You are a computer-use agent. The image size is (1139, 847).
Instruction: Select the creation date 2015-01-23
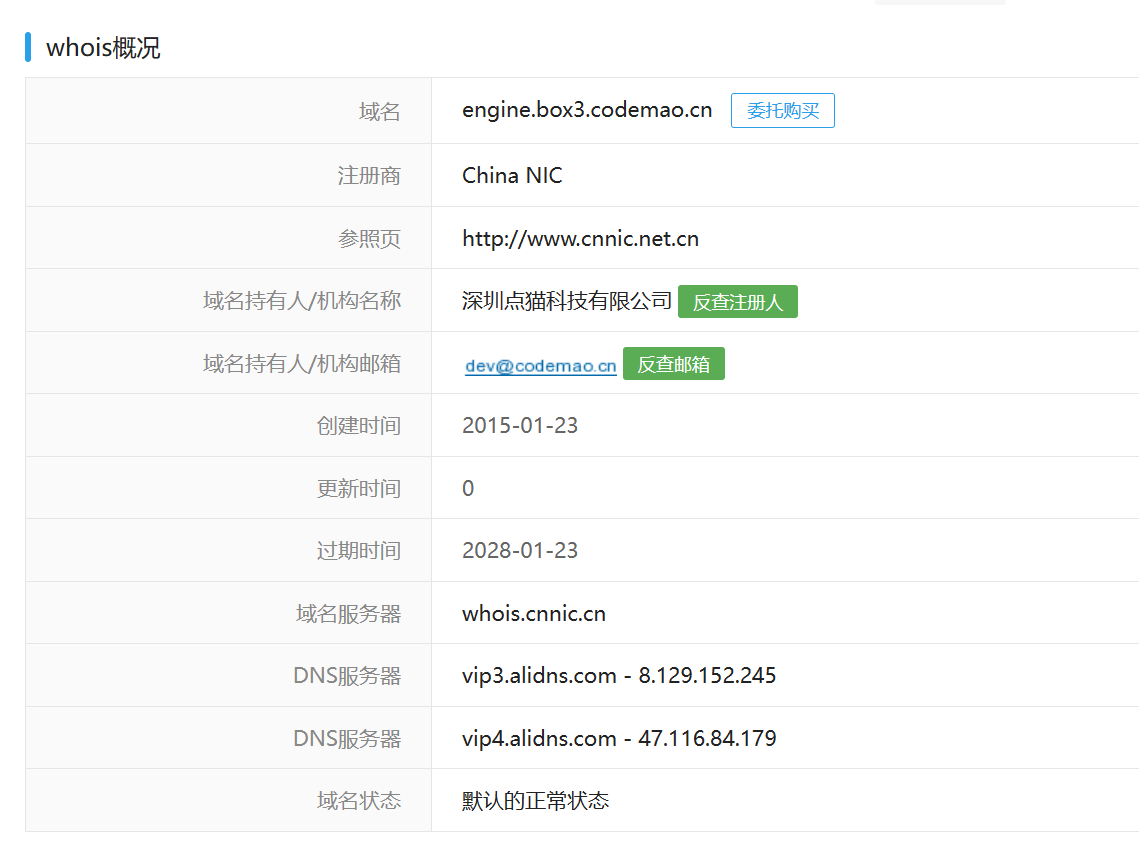(x=520, y=426)
